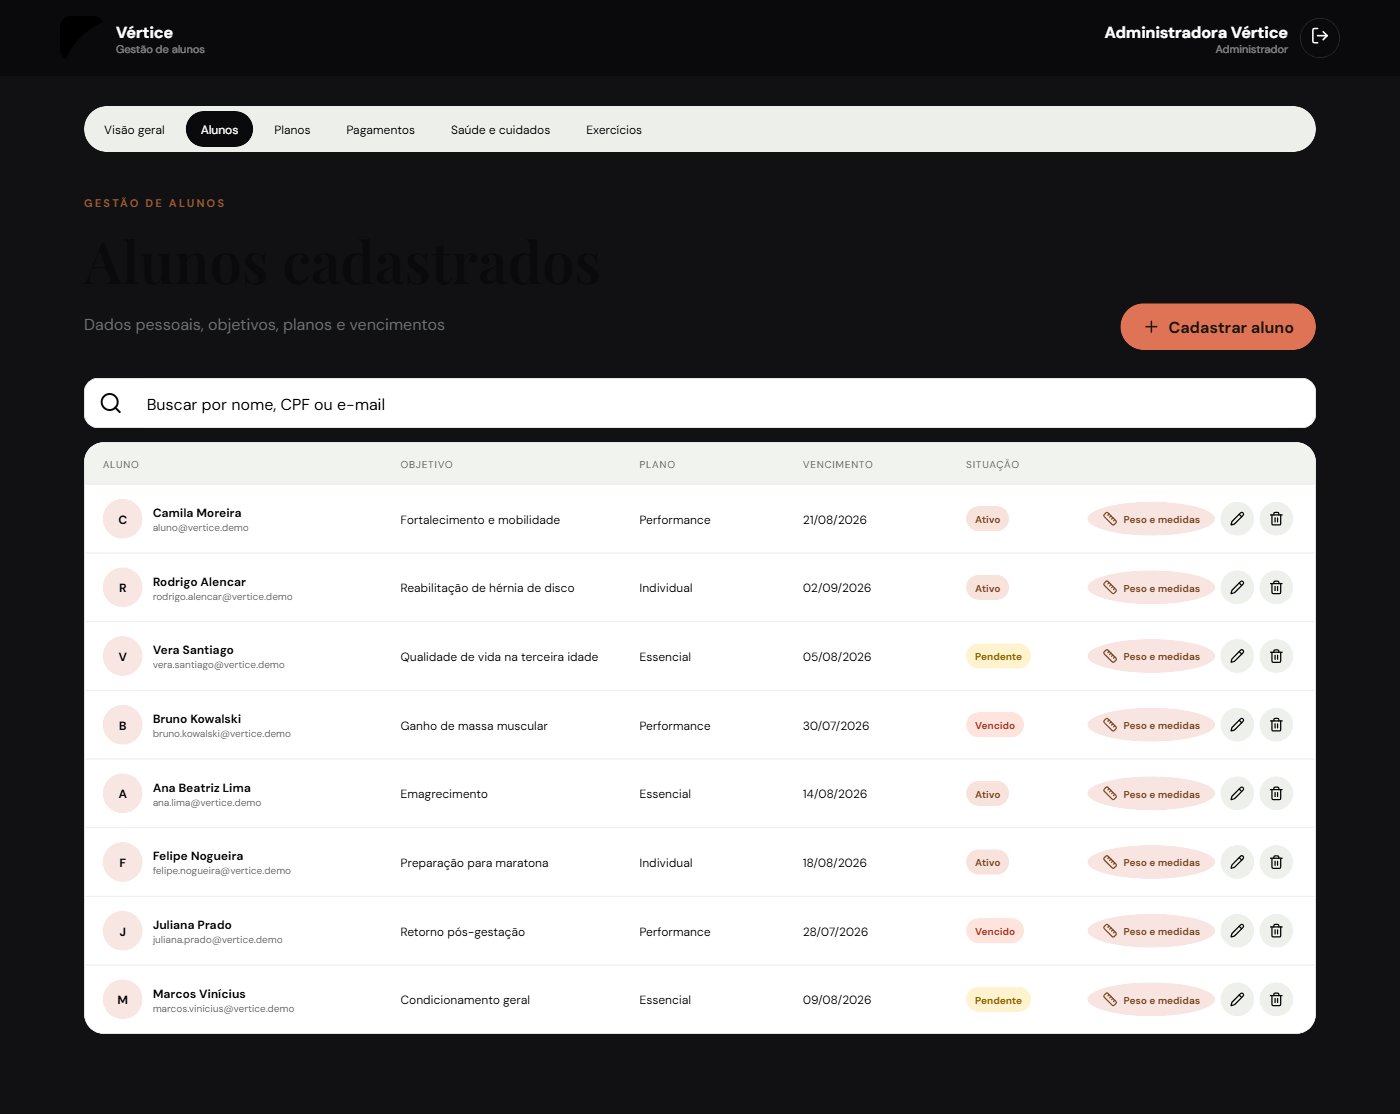The width and height of the screenshot is (1400, 1114).
Task: Switch to the Exercícios tab
Action: point(614,130)
